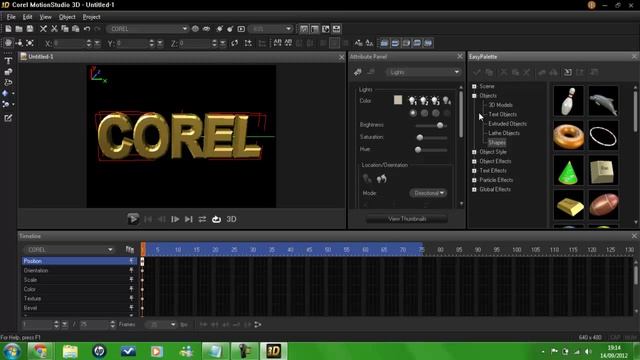
Task: Select 3D Models in EasyPalette tree
Action: [x=500, y=105]
